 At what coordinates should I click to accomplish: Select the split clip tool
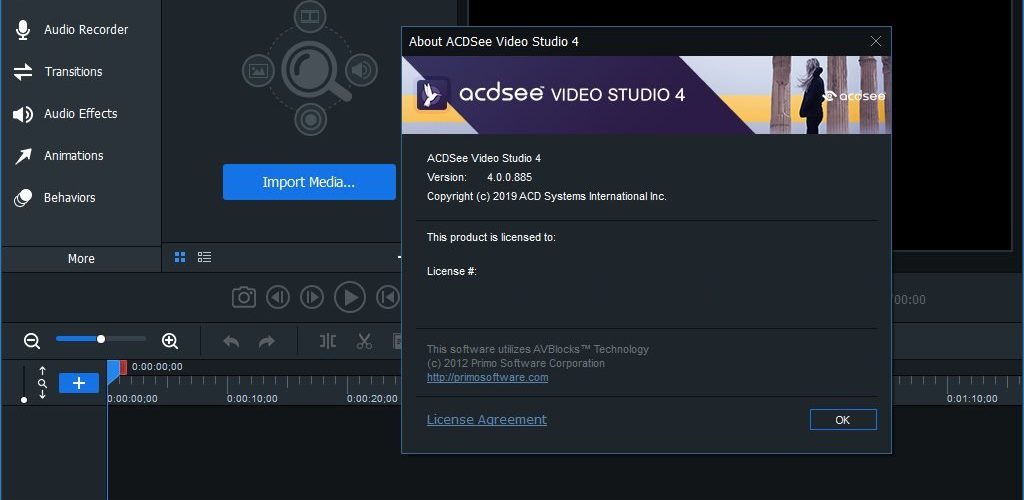(x=328, y=341)
